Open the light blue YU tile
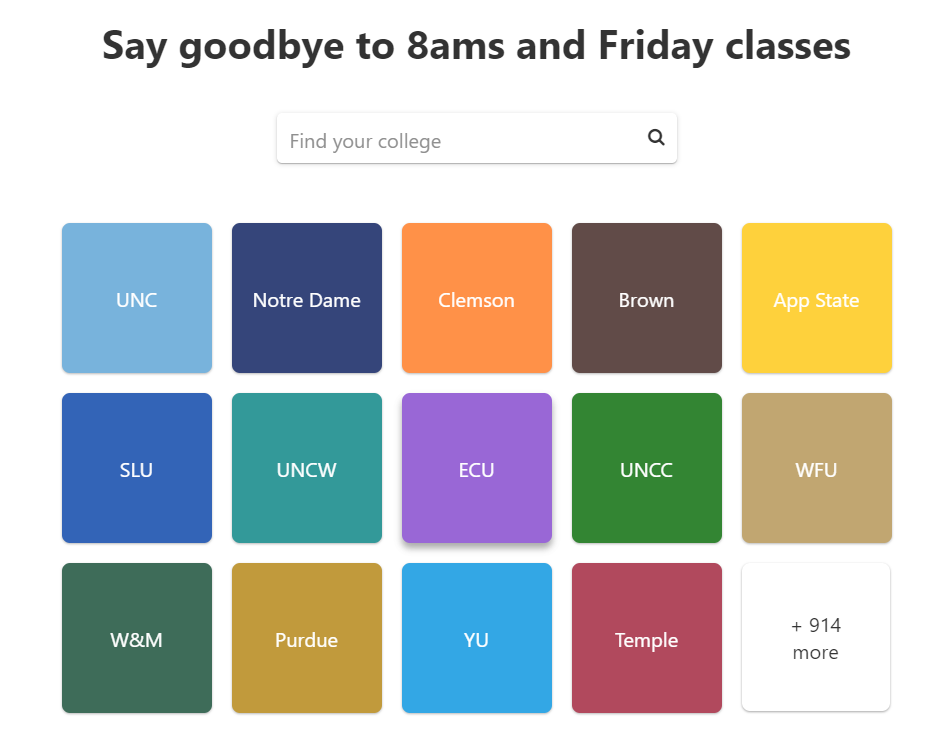The height and width of the screenshot is (739, 936). [477, 638]
